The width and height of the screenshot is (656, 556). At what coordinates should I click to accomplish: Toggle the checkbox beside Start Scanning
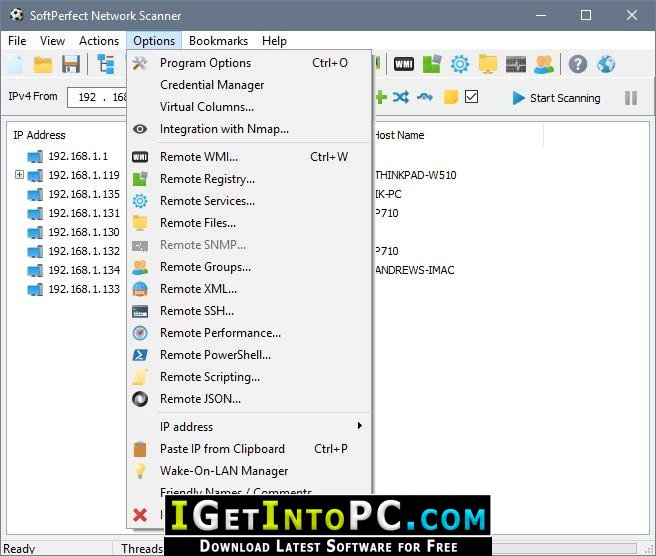[472, 97]
